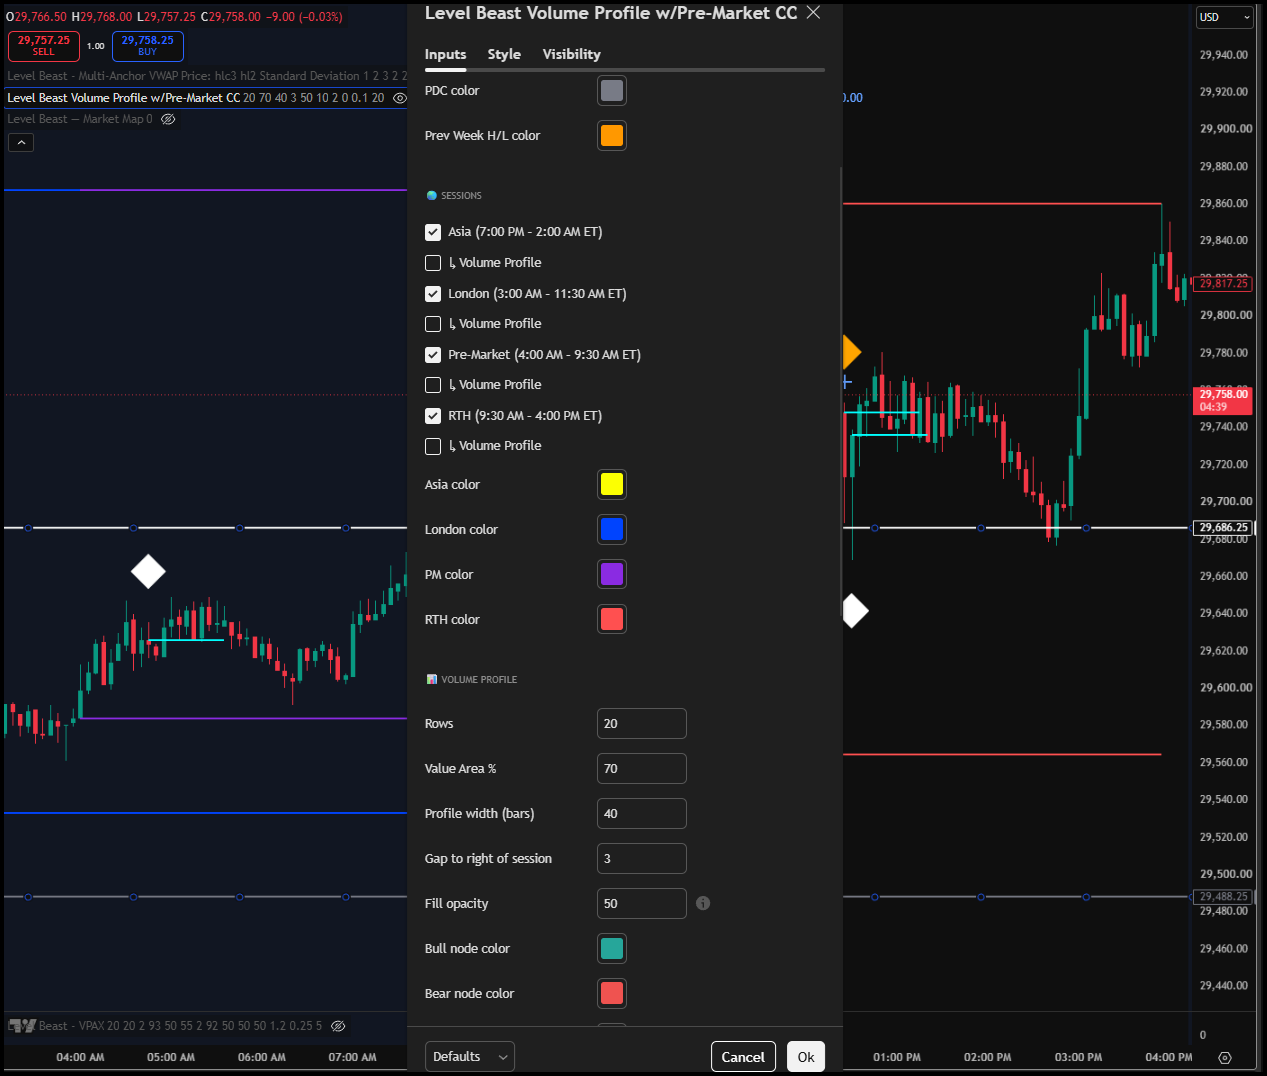1267x1076 pixels.
Task: Switch to the Inputs tab
Action: (x=445, y=54)
